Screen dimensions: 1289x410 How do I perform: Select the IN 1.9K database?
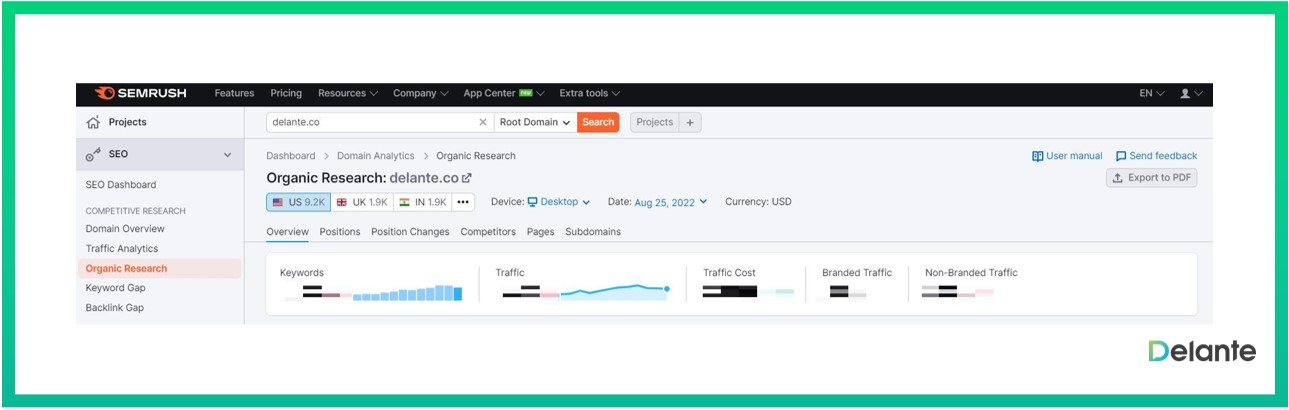(422, 202)
